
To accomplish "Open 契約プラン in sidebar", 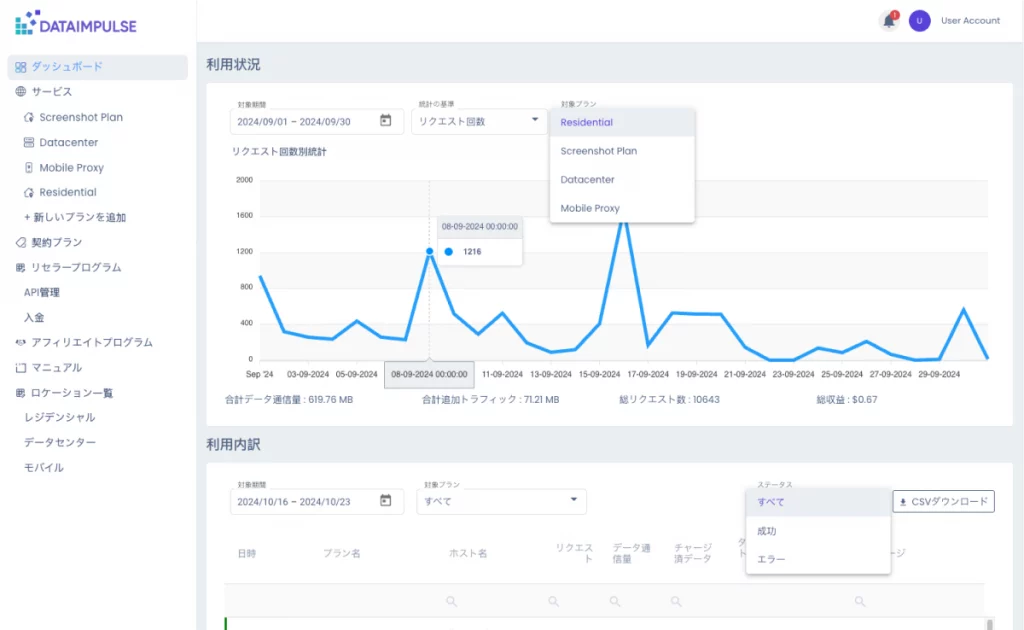I will [x=56, y=242].
